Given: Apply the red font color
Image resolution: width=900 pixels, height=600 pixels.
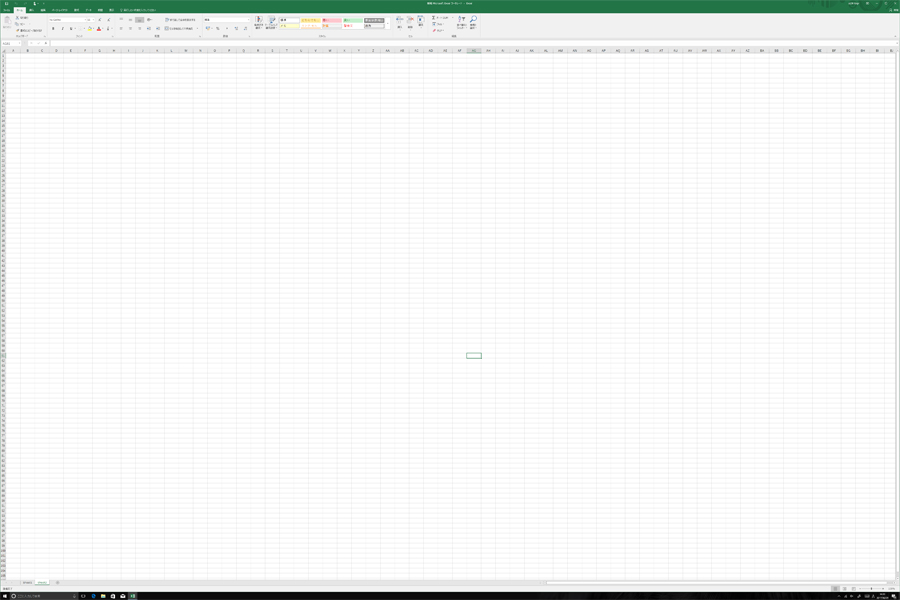Looking at the screenshot, I should 99,29.
